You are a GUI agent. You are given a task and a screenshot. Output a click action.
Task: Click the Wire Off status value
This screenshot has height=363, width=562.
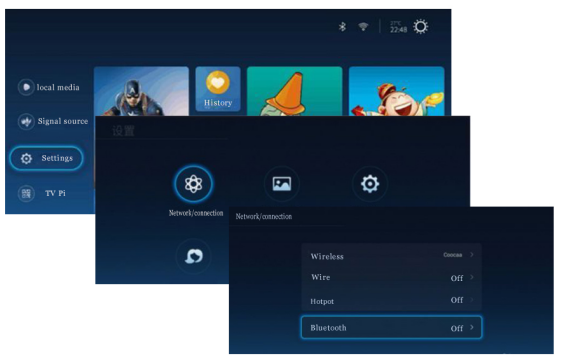(457, 278)
